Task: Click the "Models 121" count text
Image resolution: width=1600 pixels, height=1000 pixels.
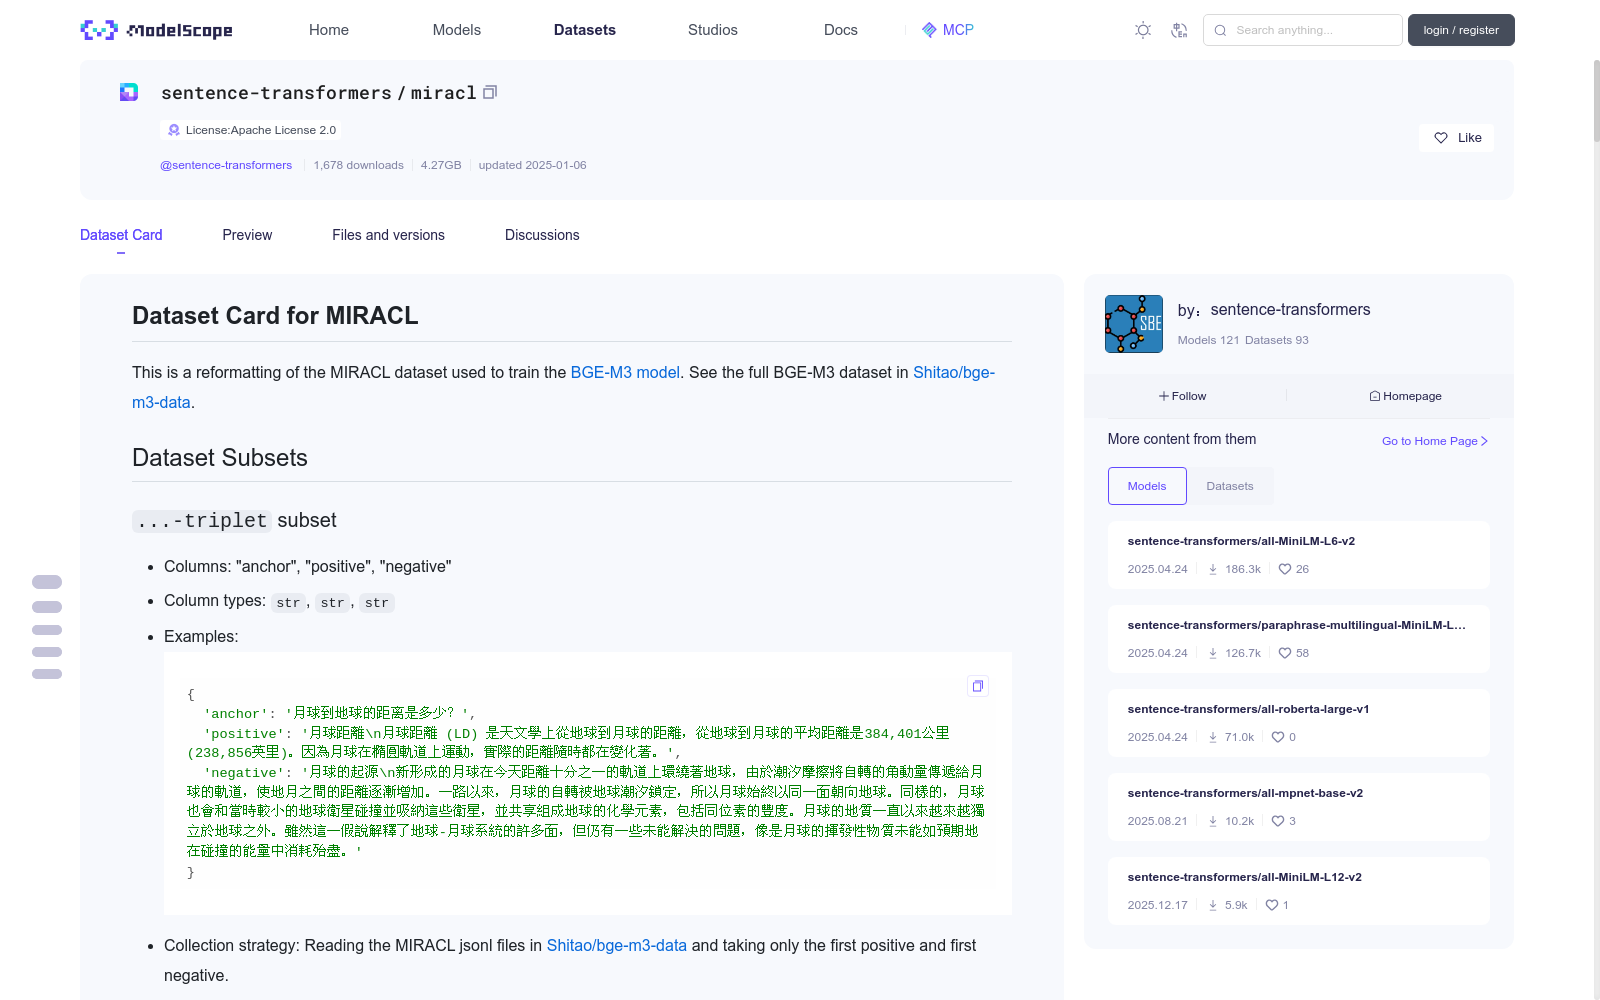Action: click(1208, 340)
